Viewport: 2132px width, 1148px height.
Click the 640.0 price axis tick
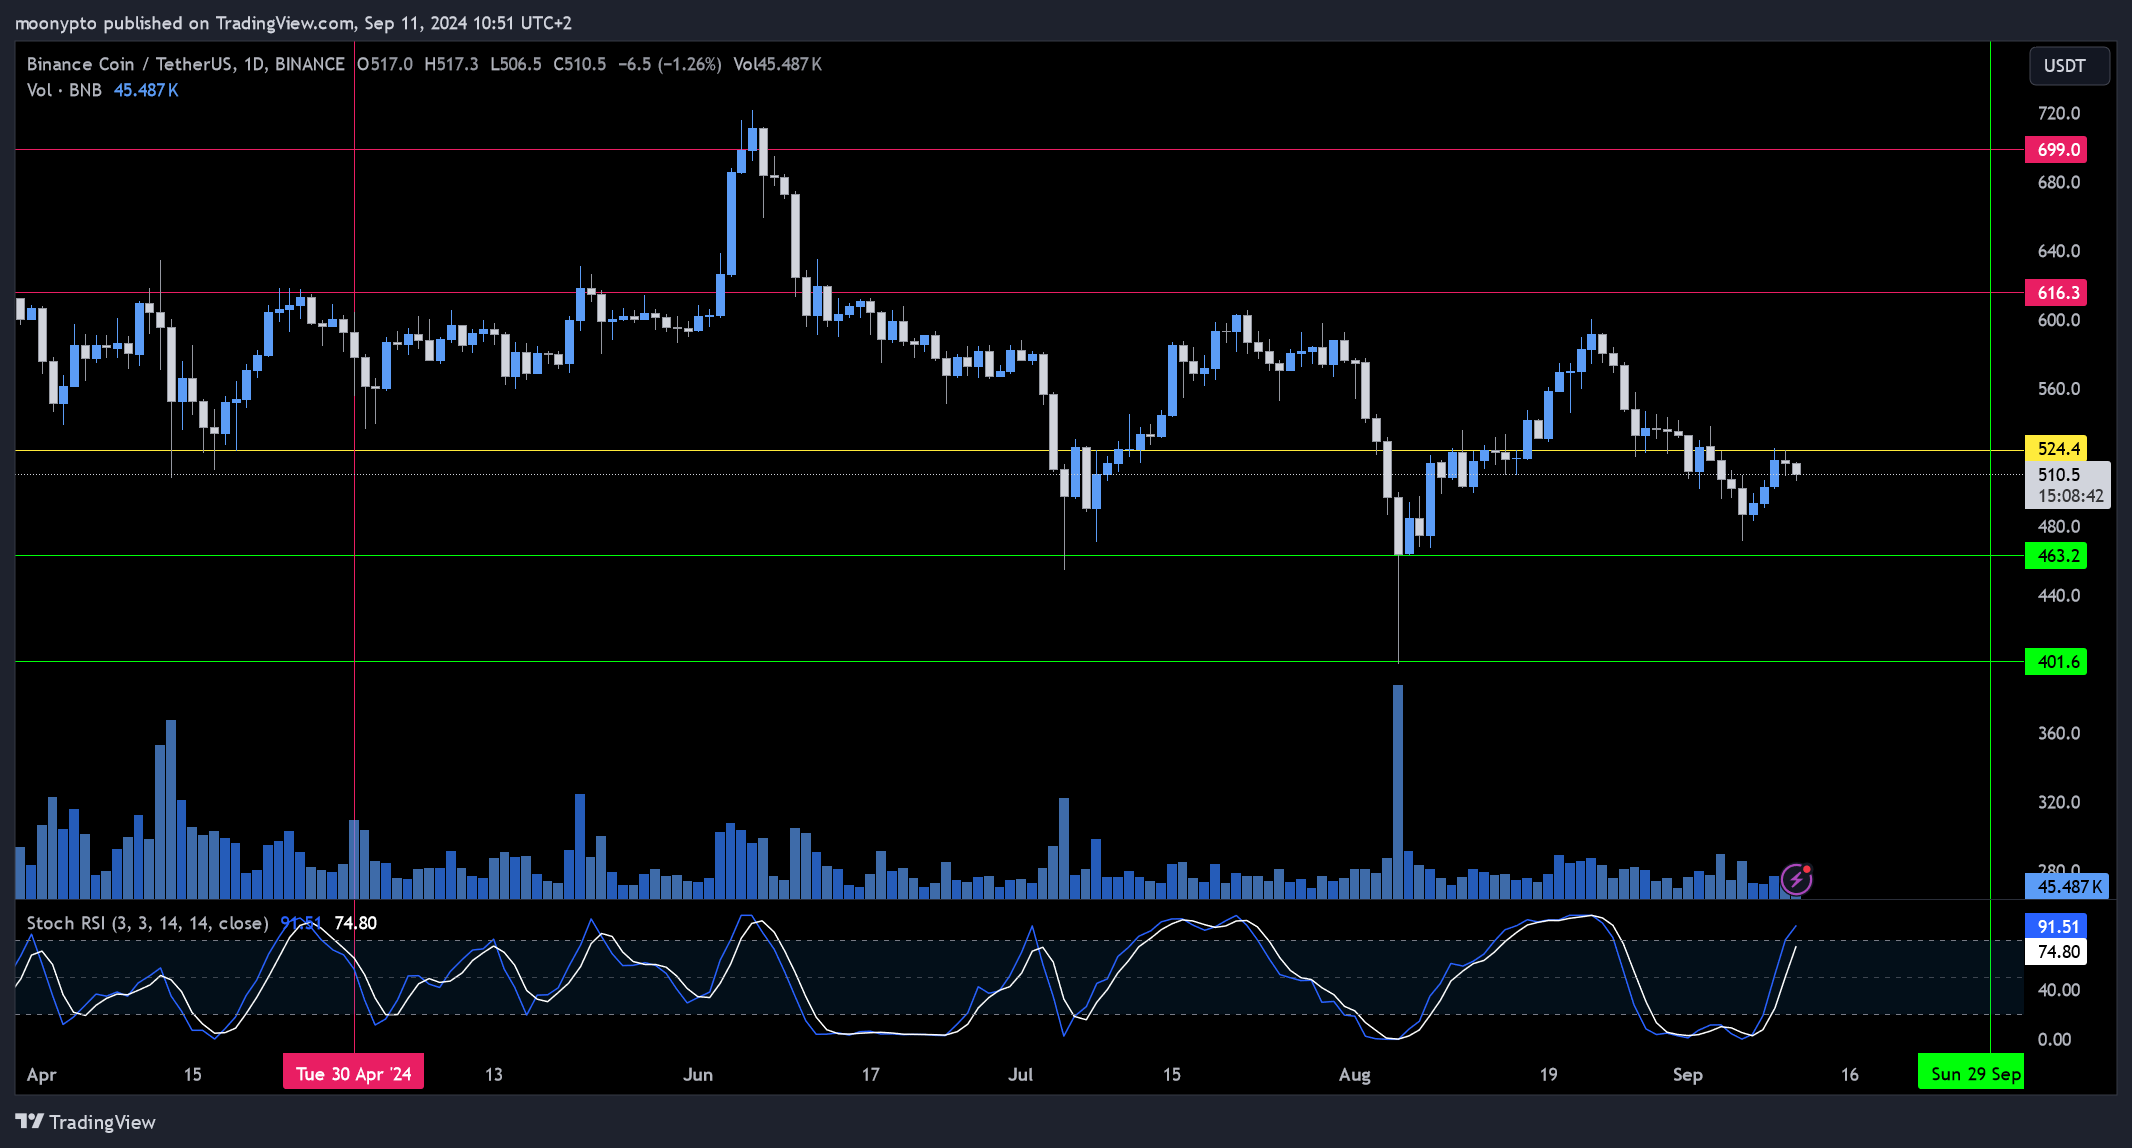coord(2058,251)
